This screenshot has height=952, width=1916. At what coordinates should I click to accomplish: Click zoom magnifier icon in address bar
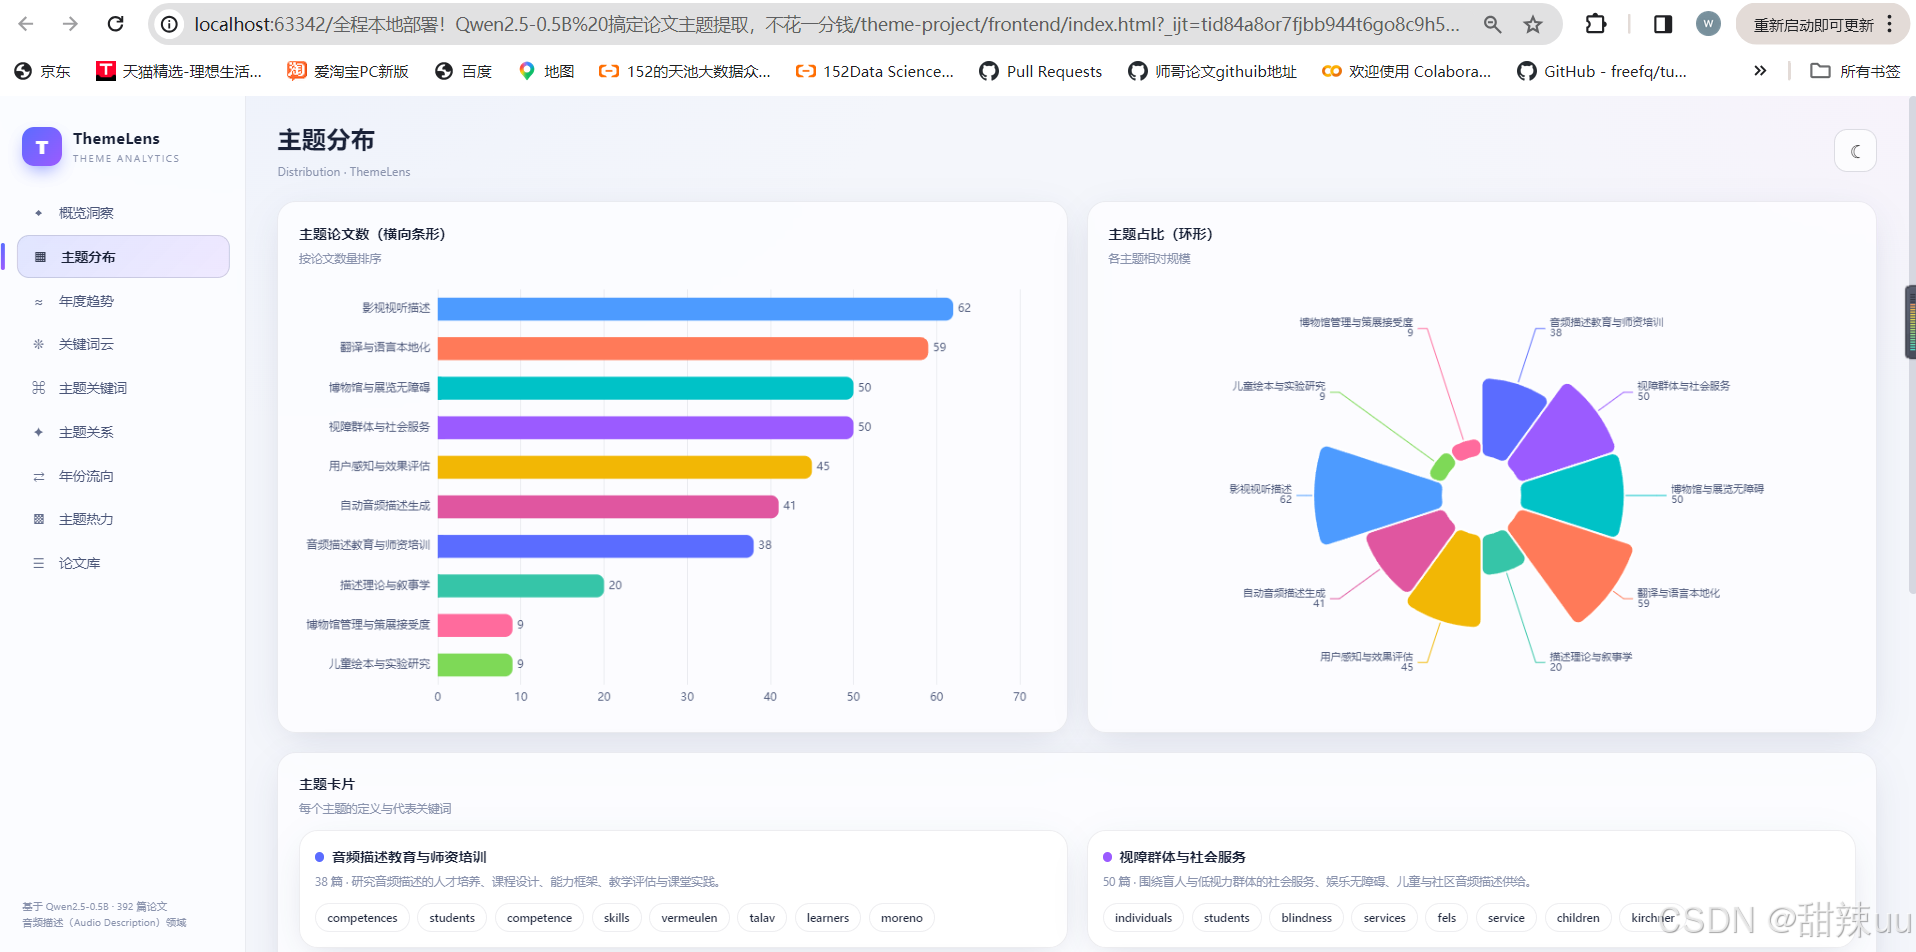(1492, 24)
